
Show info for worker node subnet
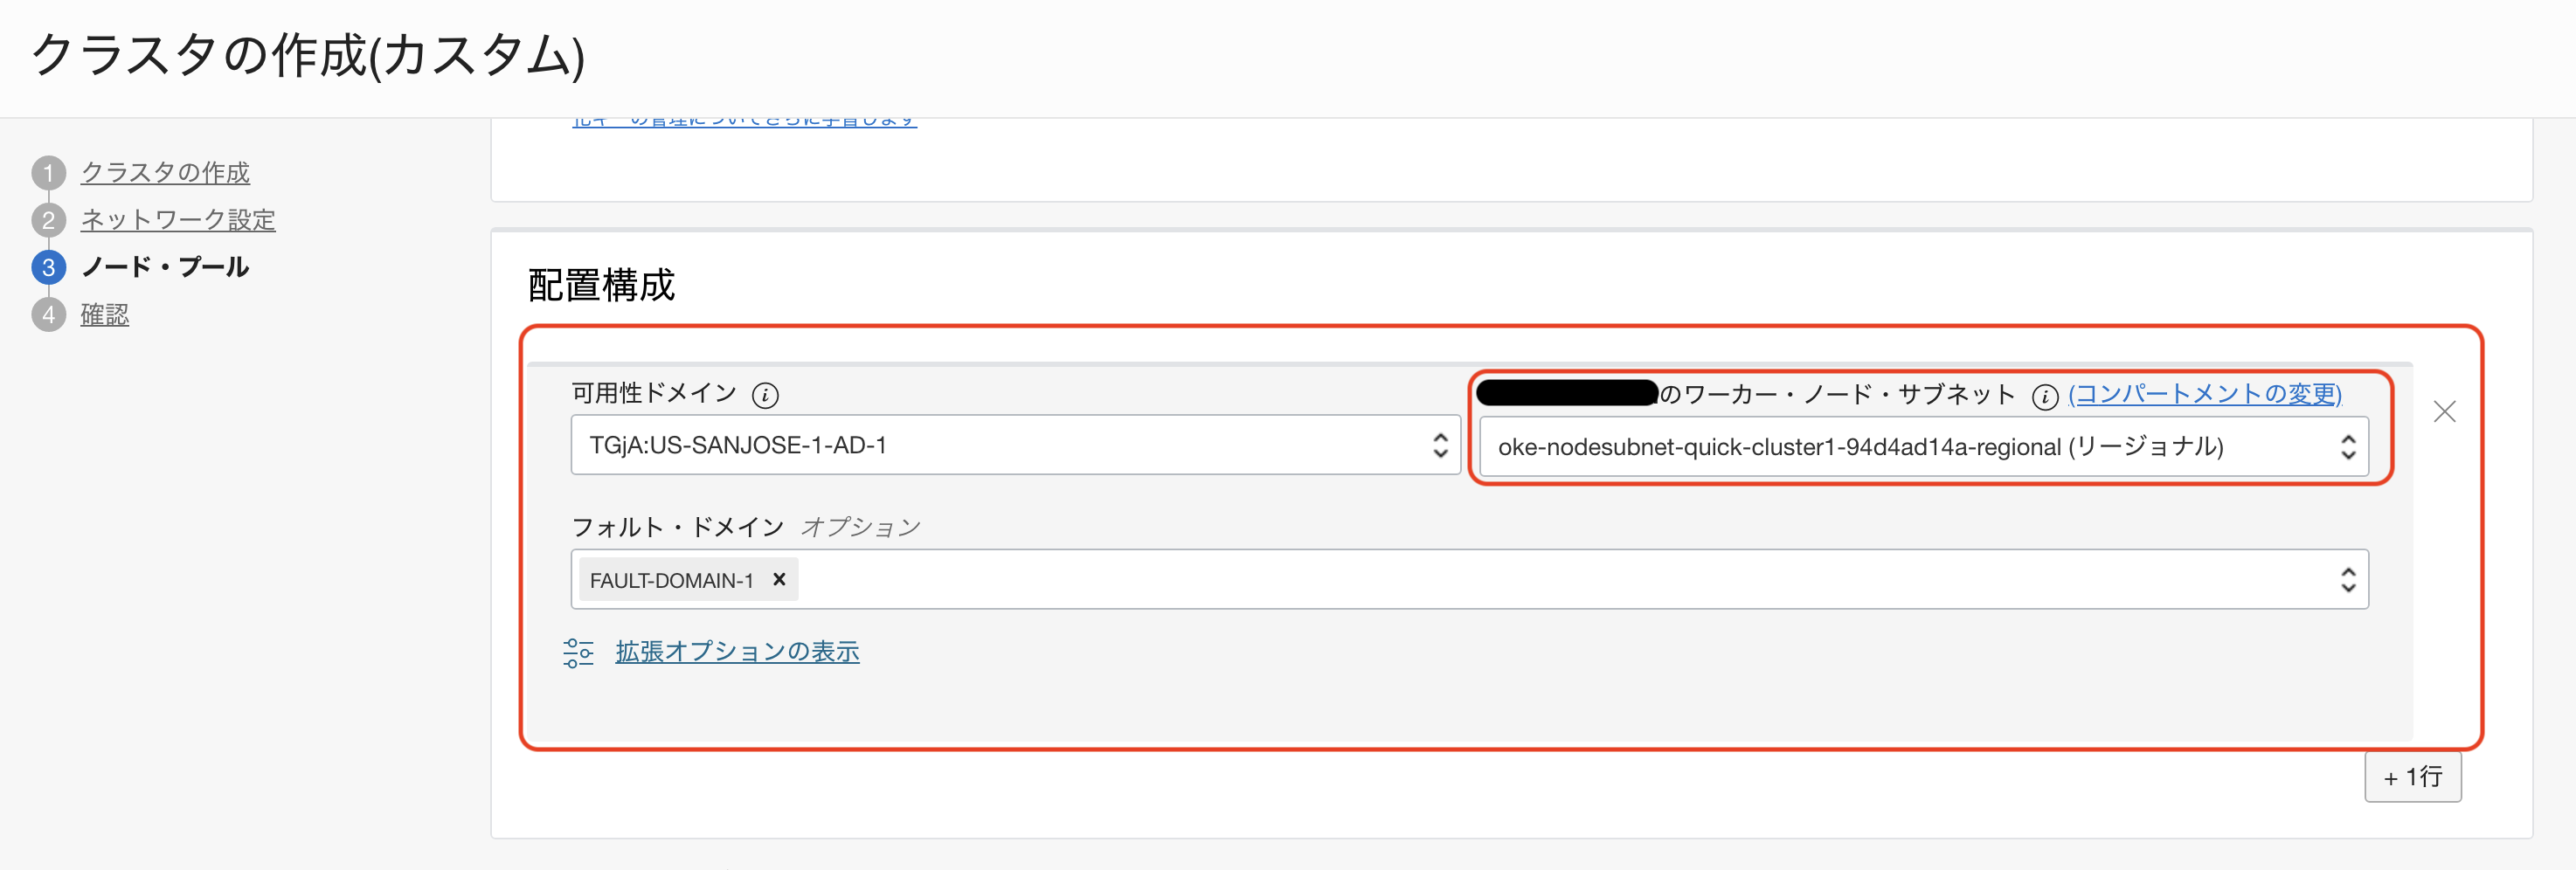click(x=2044, y=397)
